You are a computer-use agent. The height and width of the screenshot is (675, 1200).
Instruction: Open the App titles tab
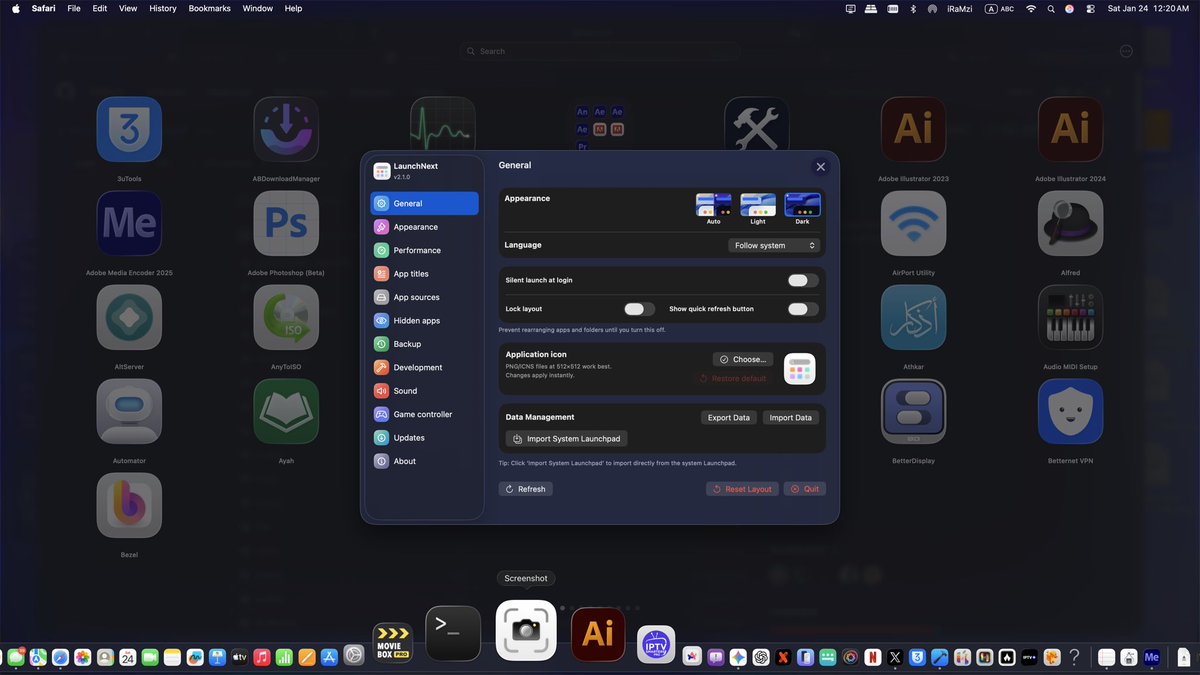tap(425, 274)
